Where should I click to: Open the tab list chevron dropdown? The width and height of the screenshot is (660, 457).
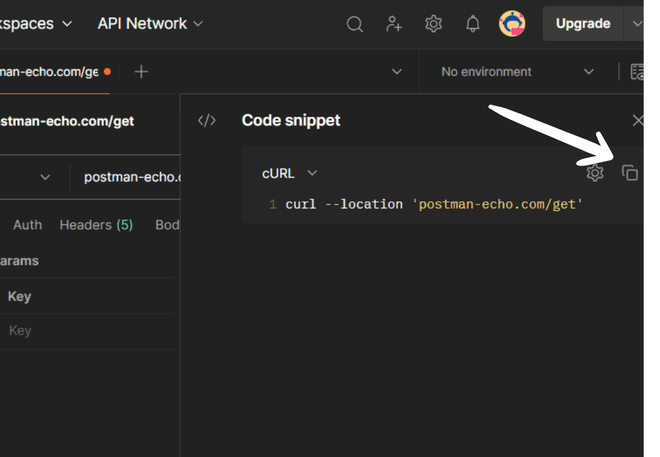pyautogui.click(x=397, y=72)
